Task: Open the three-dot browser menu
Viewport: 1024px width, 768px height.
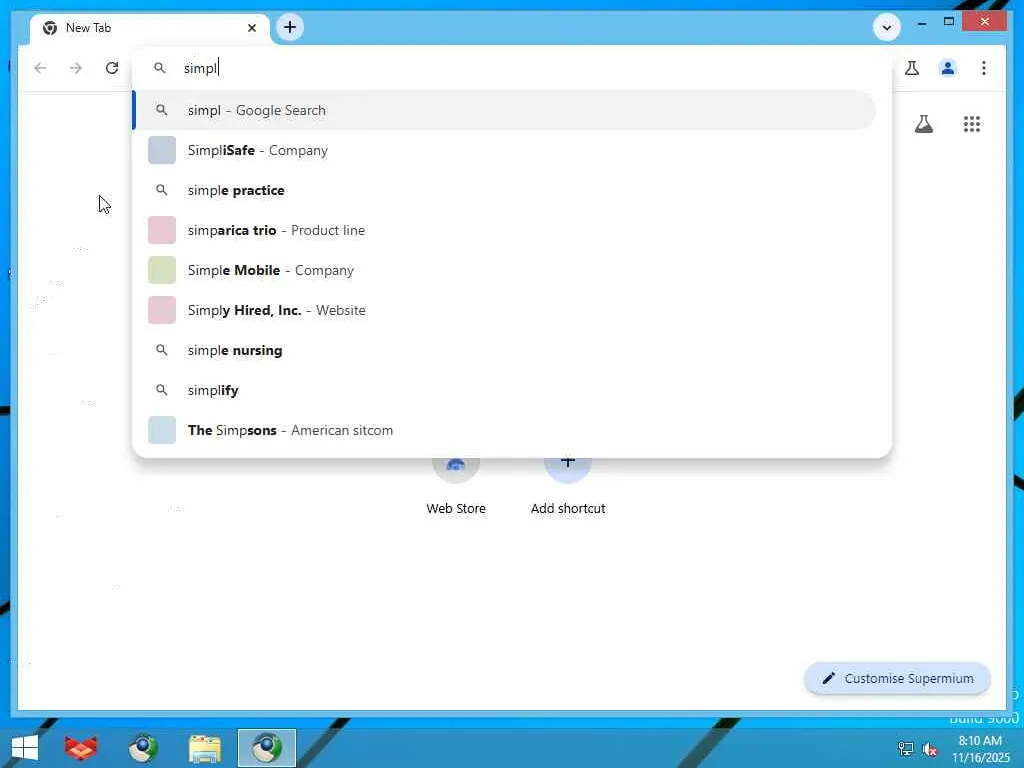Action: click(984, 68)
